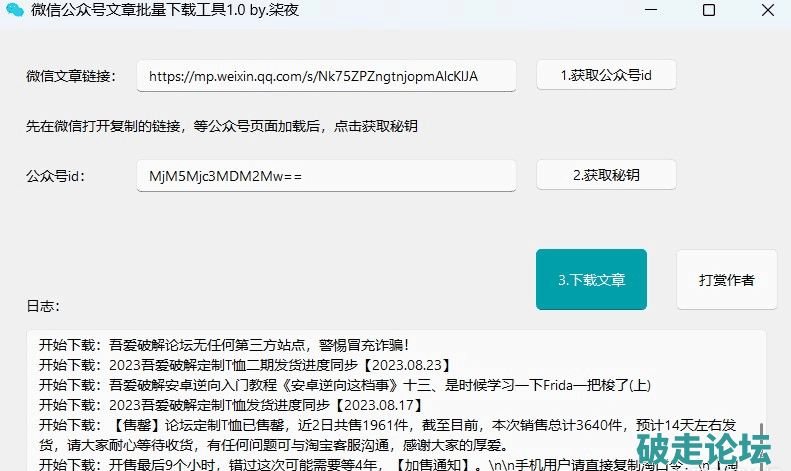Click the 微信文章链接 label

click(x=72, y=76)
